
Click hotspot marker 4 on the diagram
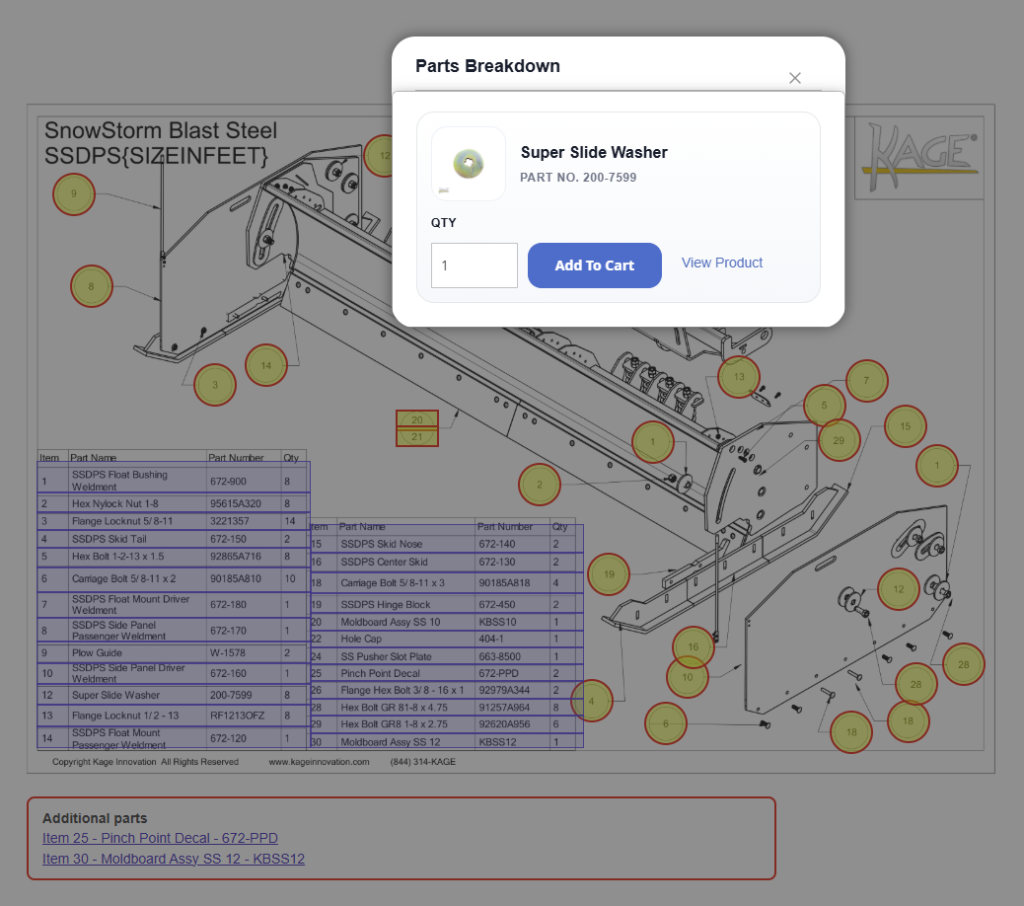pos(592,701)
